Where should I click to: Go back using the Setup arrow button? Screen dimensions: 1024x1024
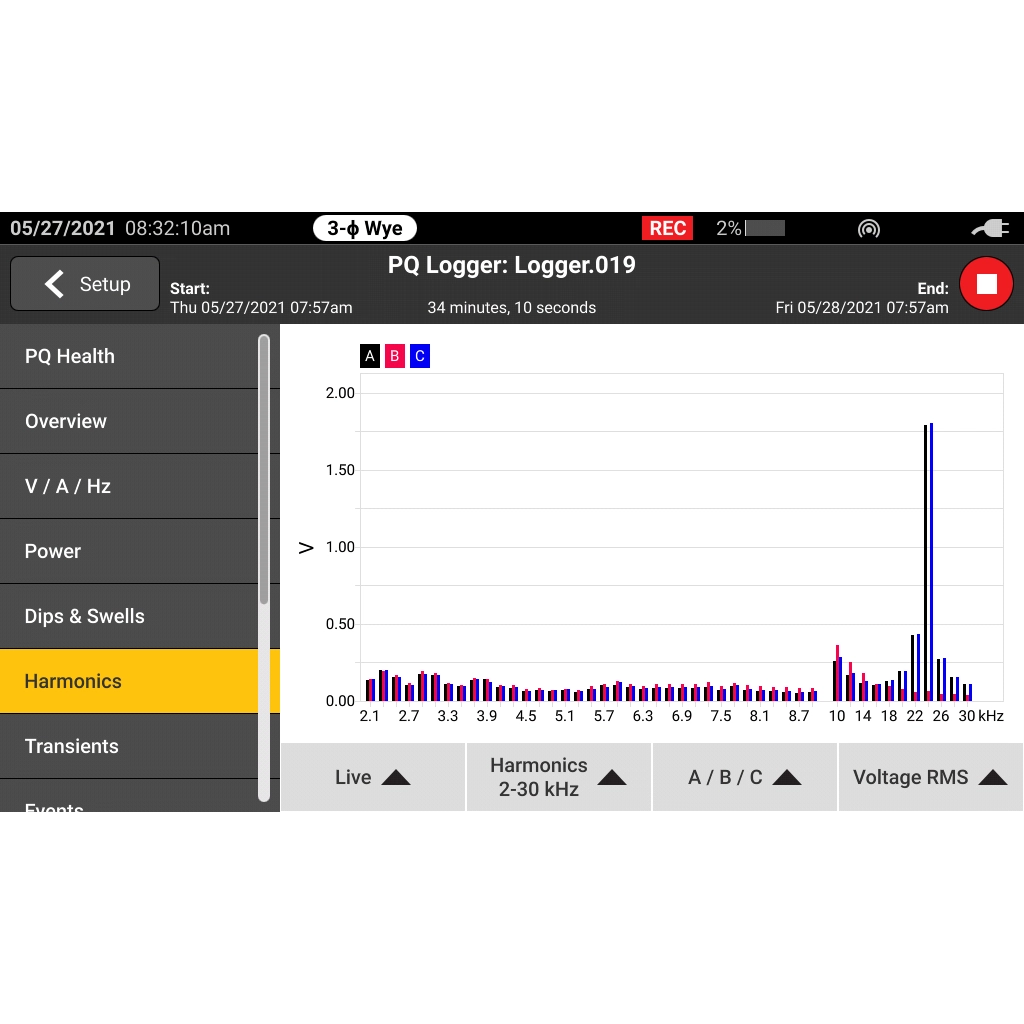[x=85, y=283]
